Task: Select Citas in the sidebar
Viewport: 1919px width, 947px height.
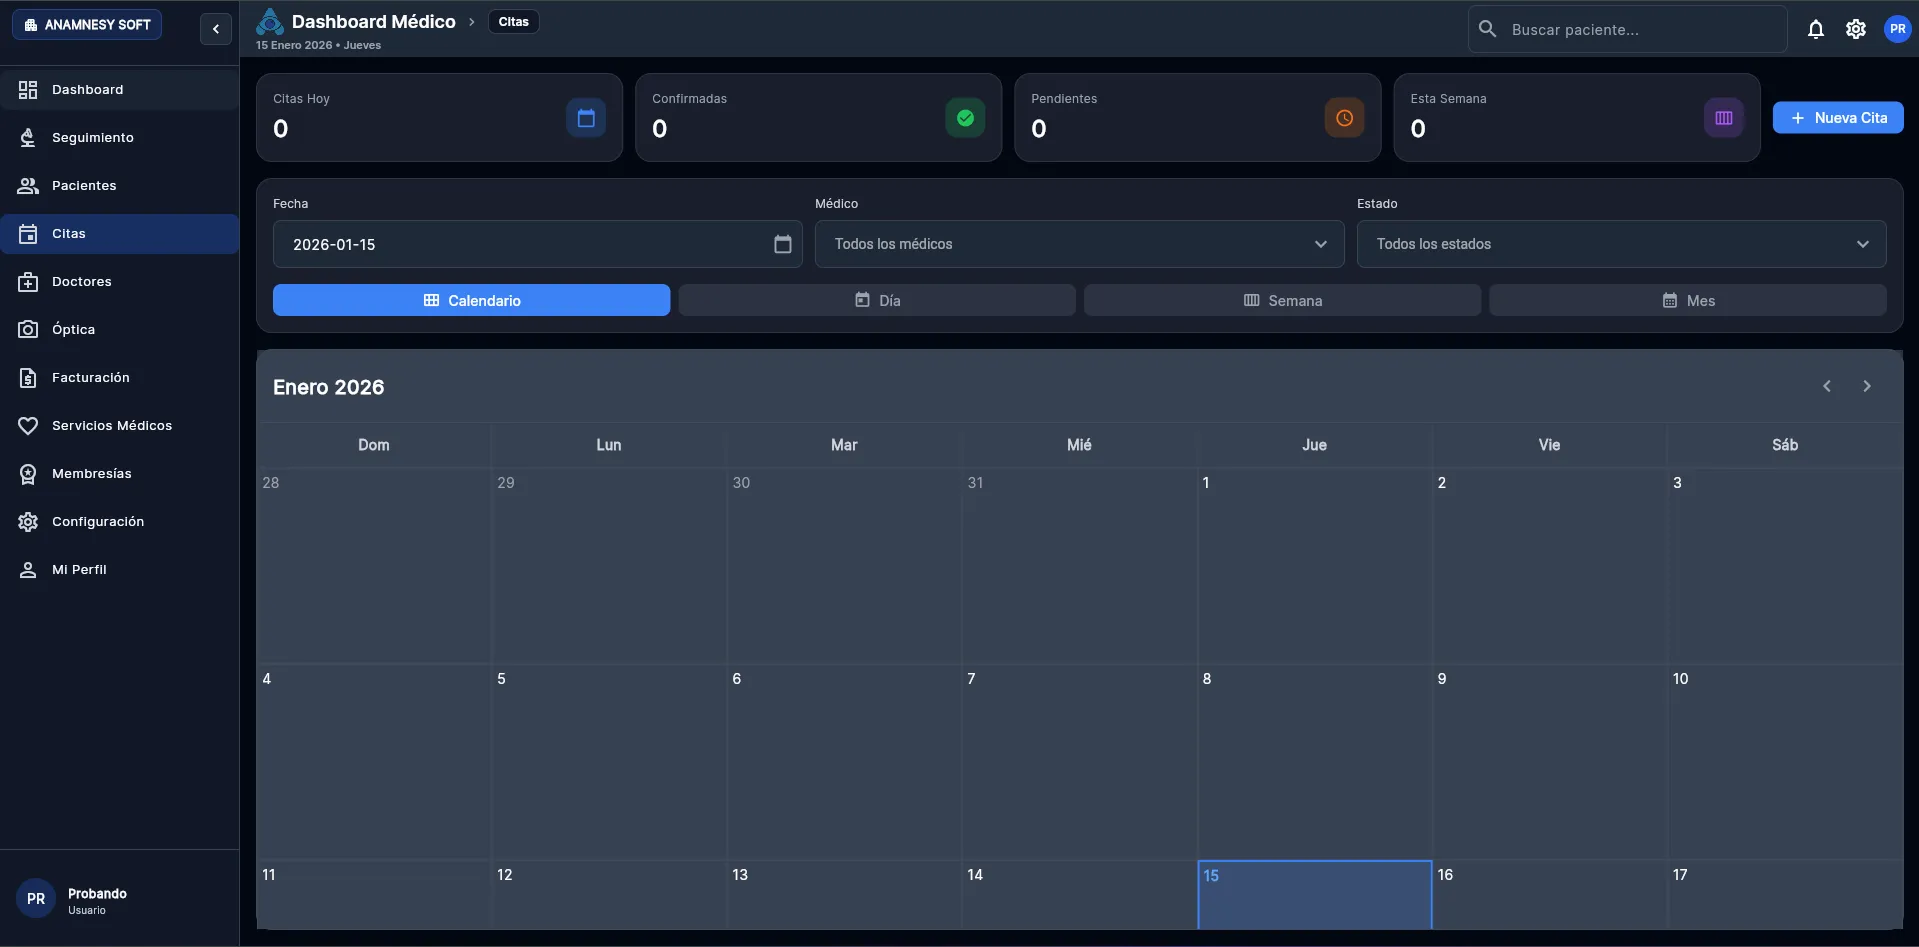Action: [120, 234]
